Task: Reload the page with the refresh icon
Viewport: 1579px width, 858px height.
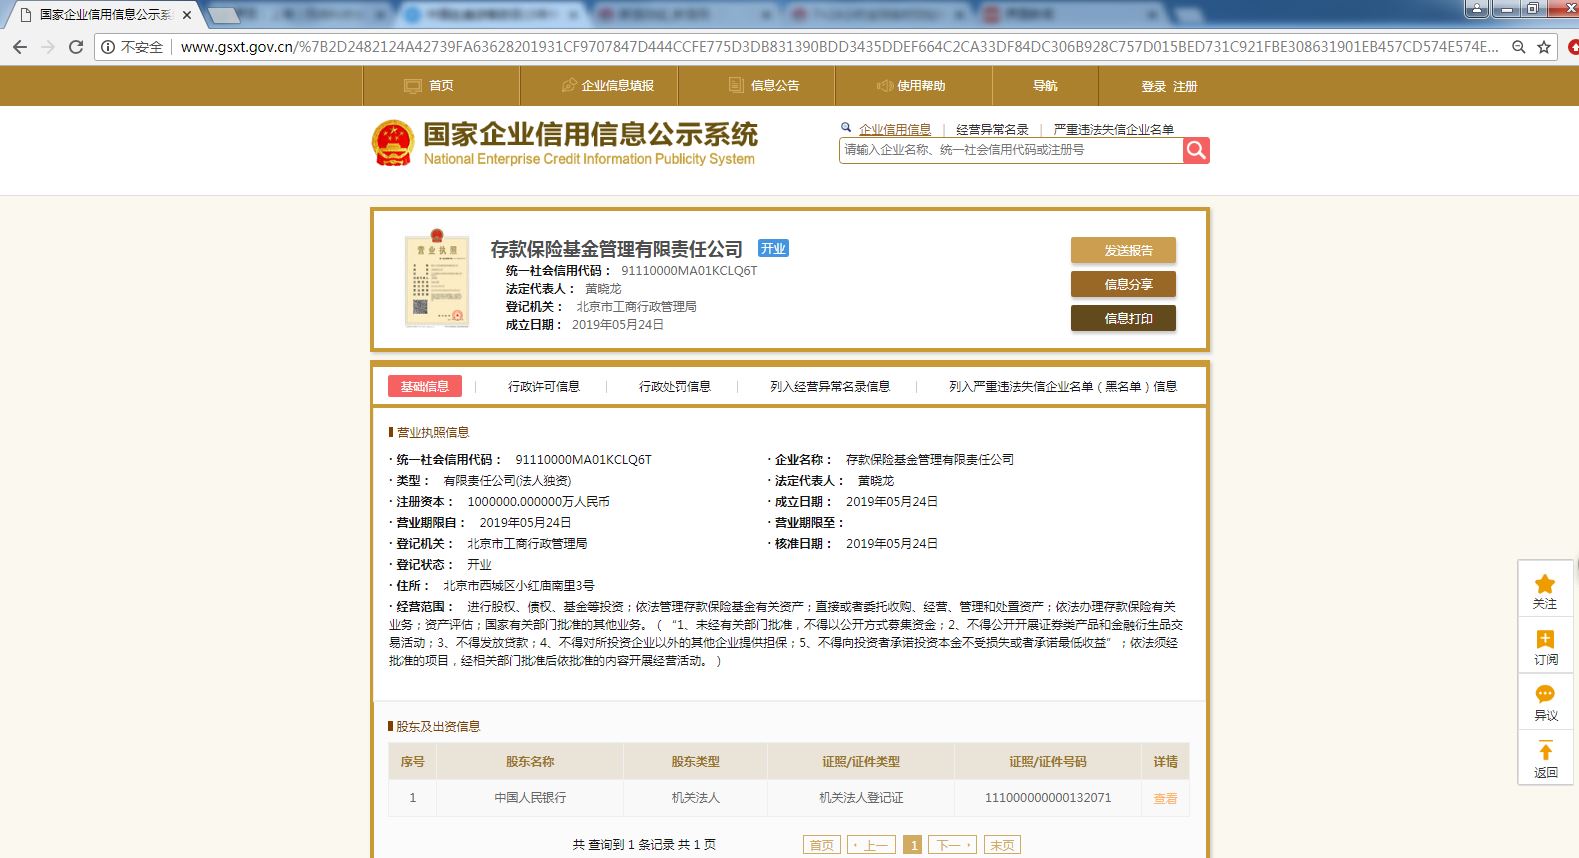Action: click(76, 47)
